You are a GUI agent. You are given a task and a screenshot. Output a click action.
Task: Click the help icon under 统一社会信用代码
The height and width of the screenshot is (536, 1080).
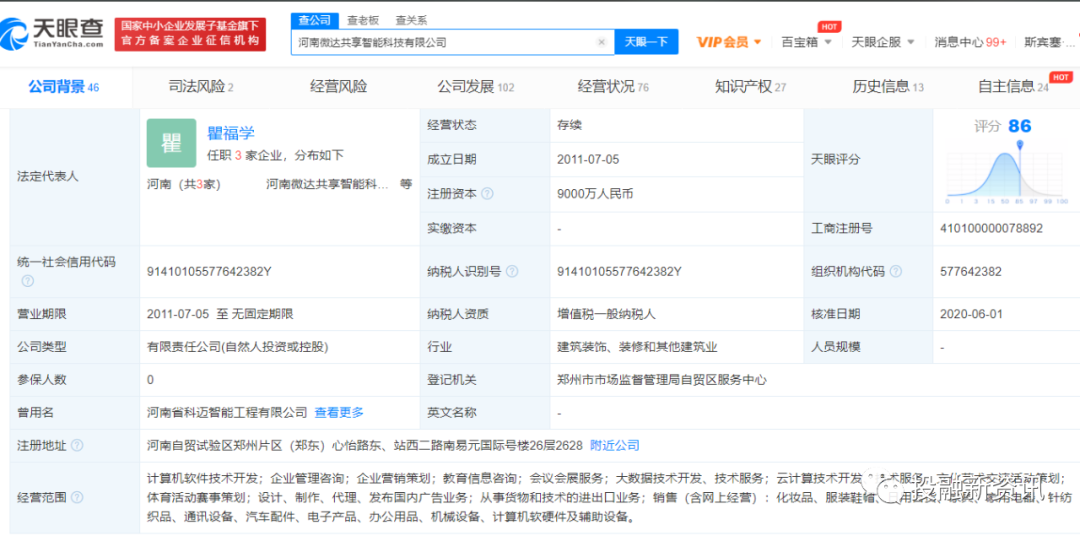(28, 281)
